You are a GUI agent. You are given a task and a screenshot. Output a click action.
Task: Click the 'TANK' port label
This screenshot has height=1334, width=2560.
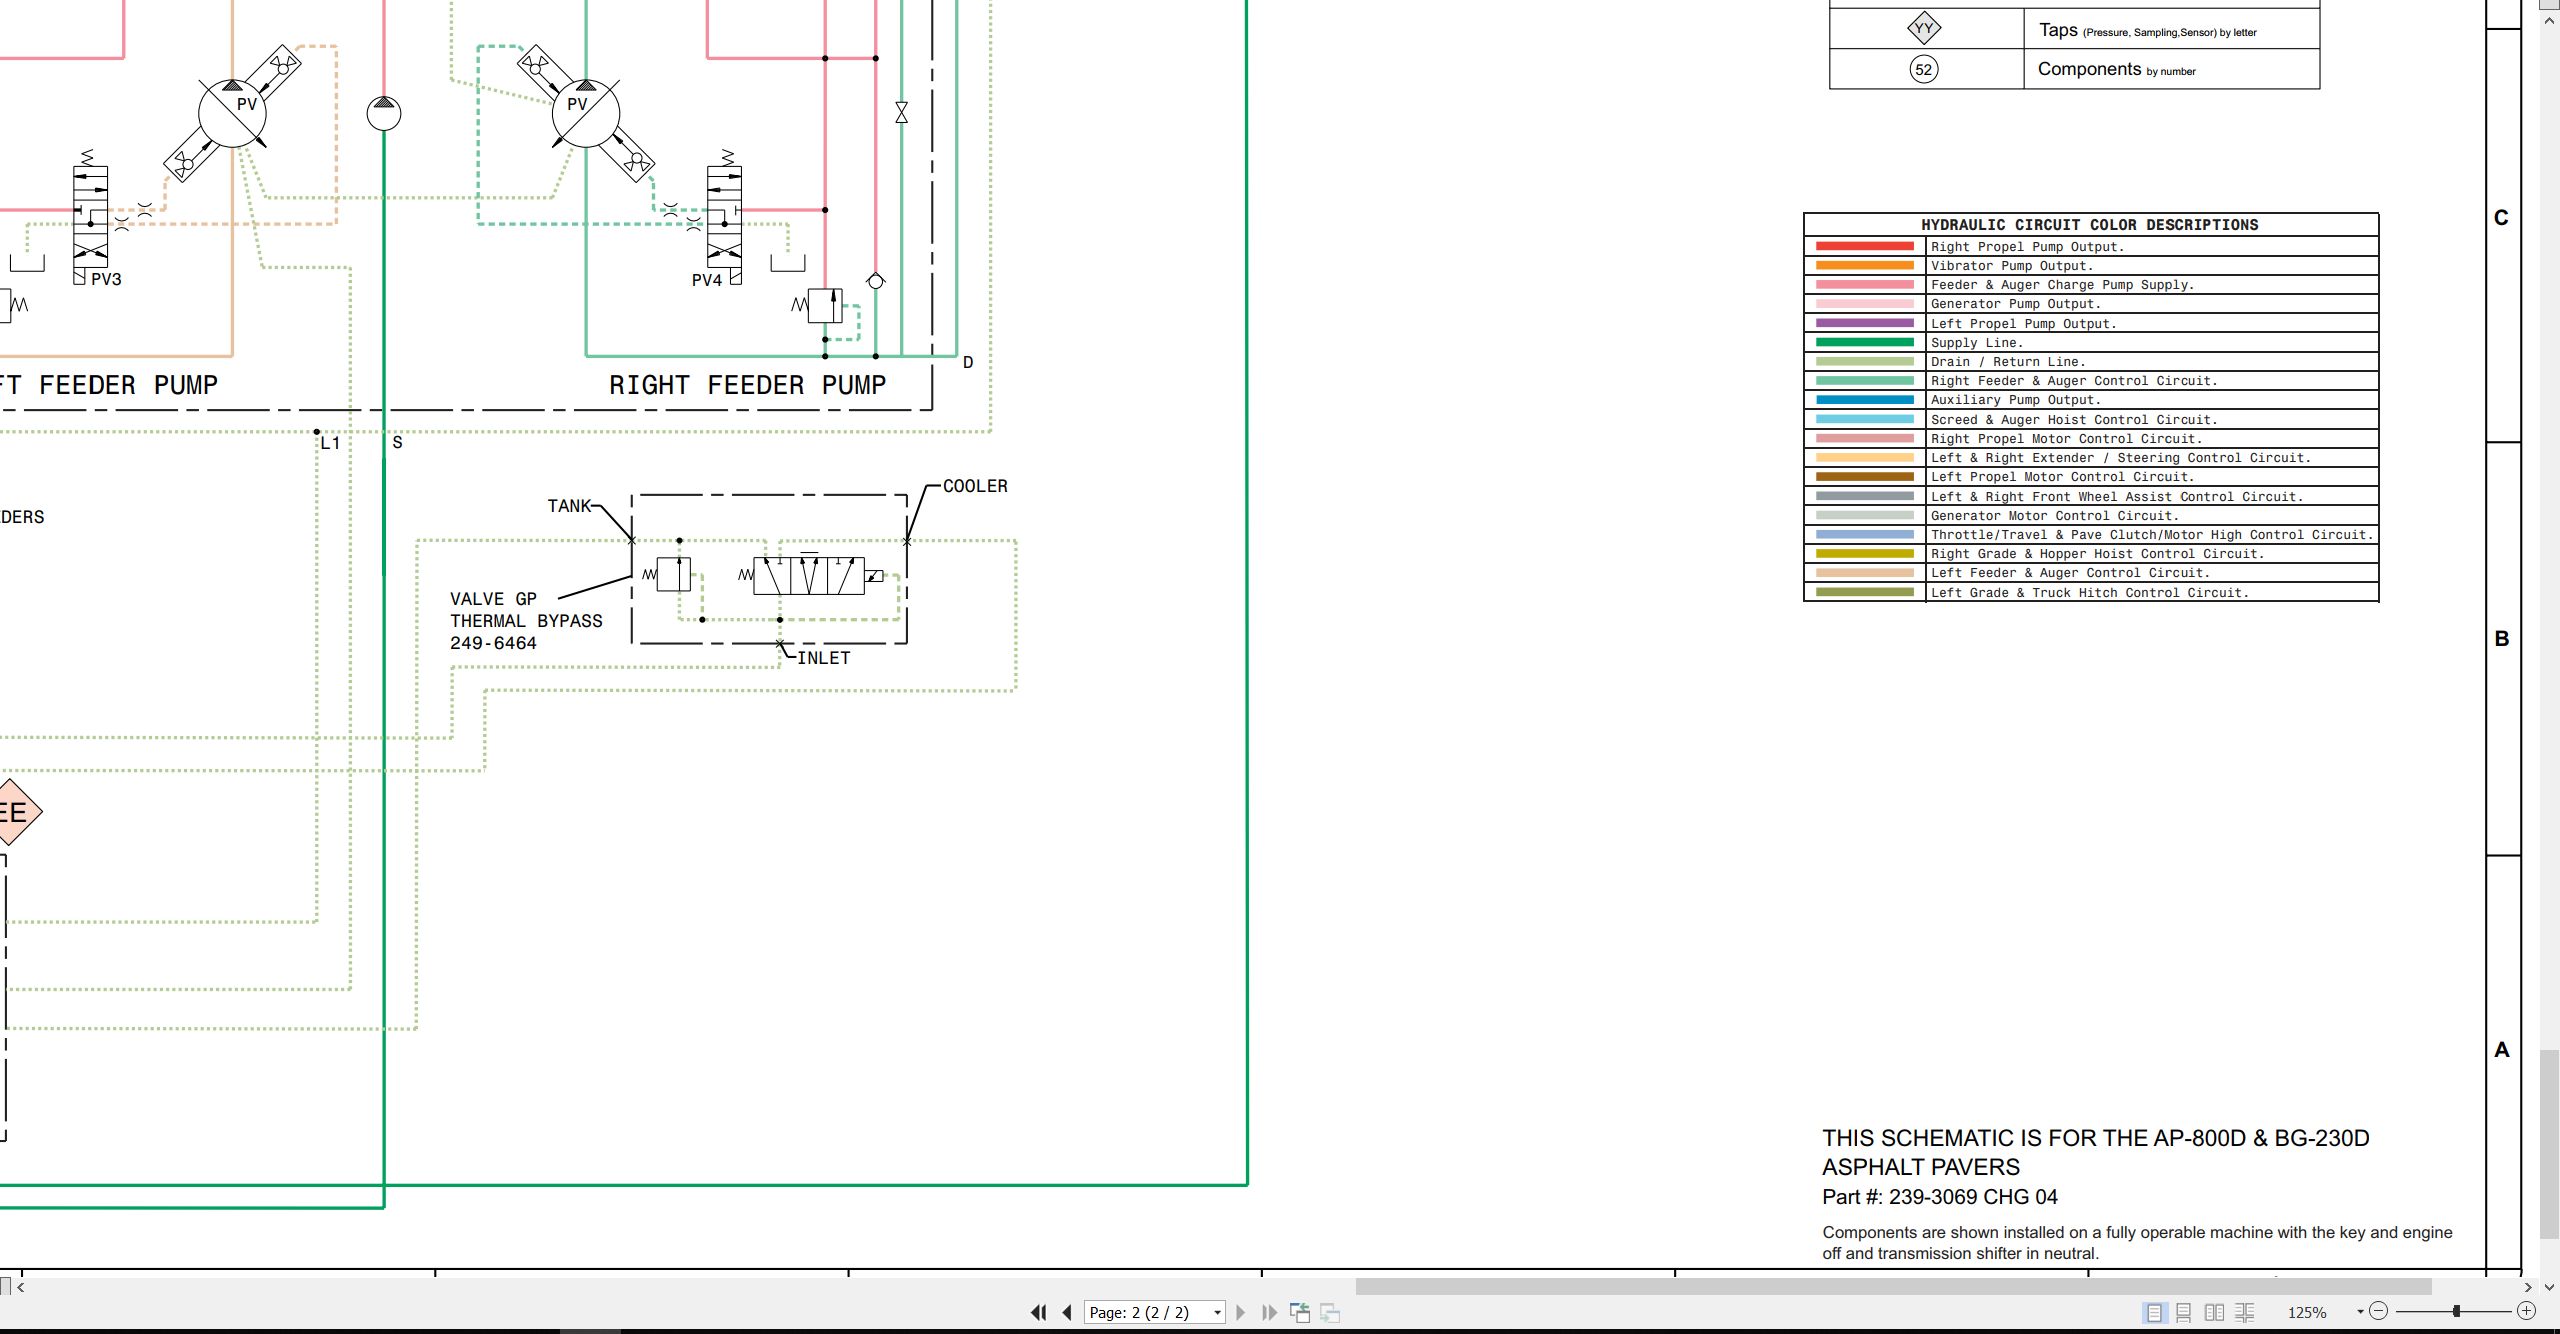click(569, 506)
